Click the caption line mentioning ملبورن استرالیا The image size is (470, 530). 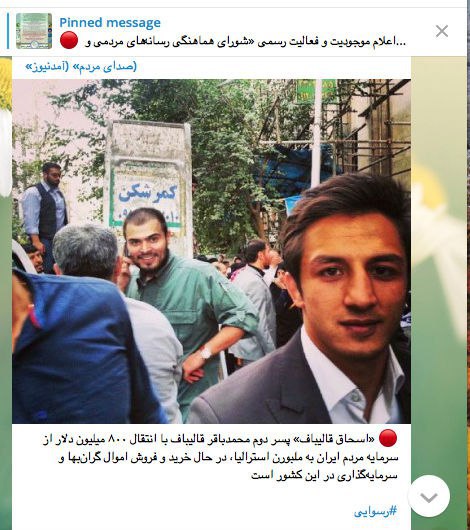click(x=228, y=458)
